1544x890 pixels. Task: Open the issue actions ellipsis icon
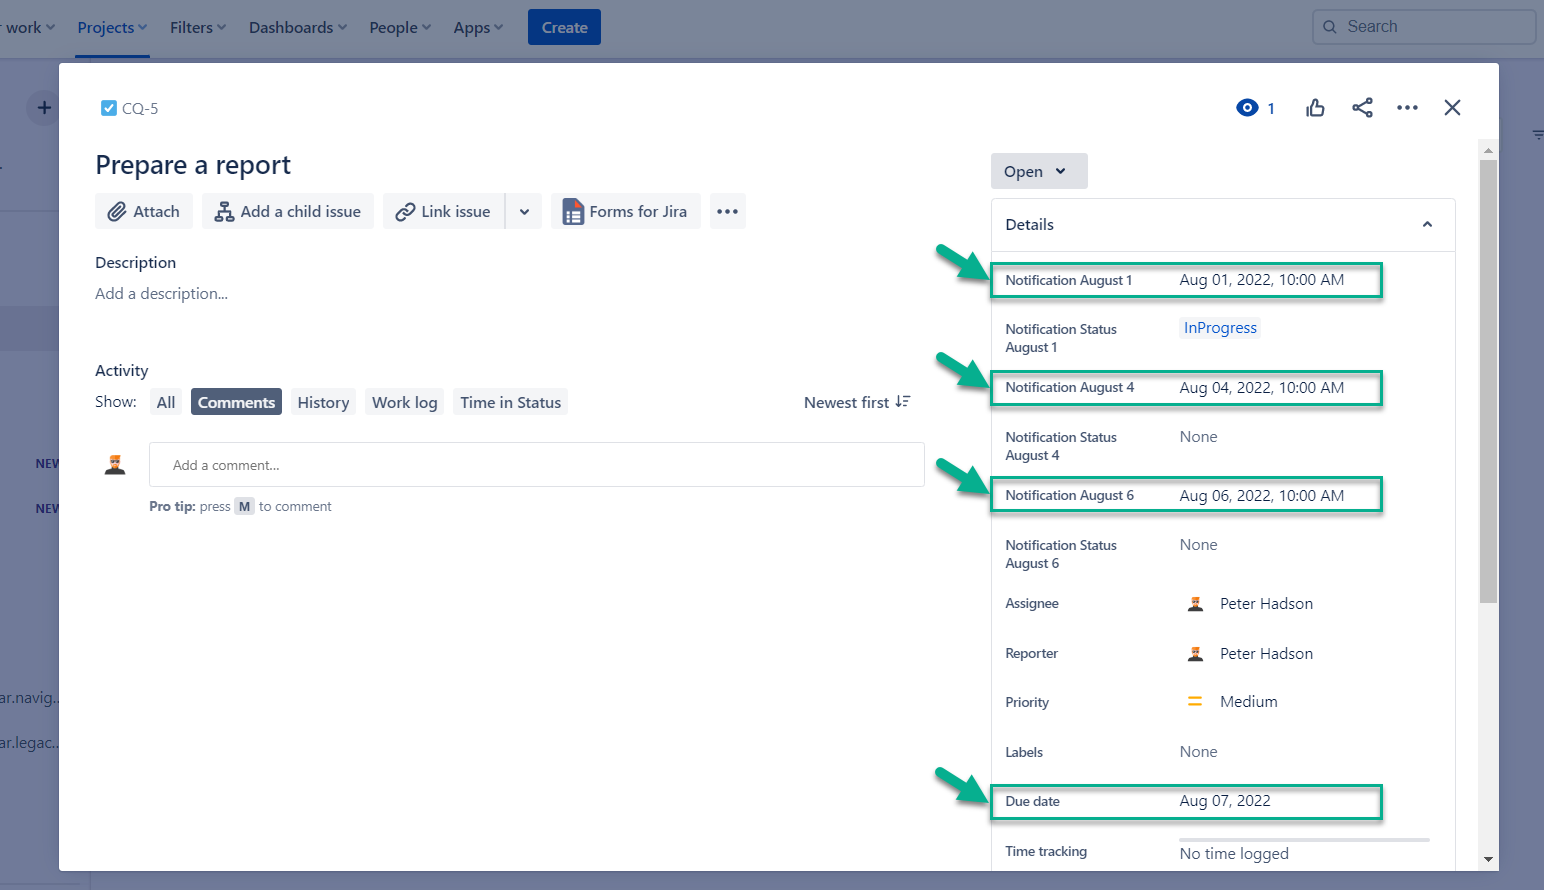point(1407,107)
